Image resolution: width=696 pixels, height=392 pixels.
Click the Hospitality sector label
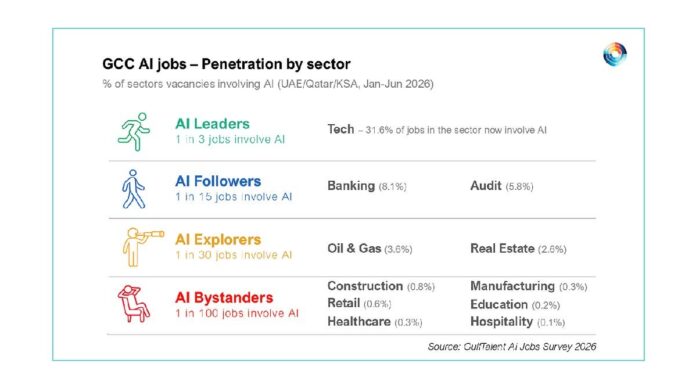[x=501, y=321]
